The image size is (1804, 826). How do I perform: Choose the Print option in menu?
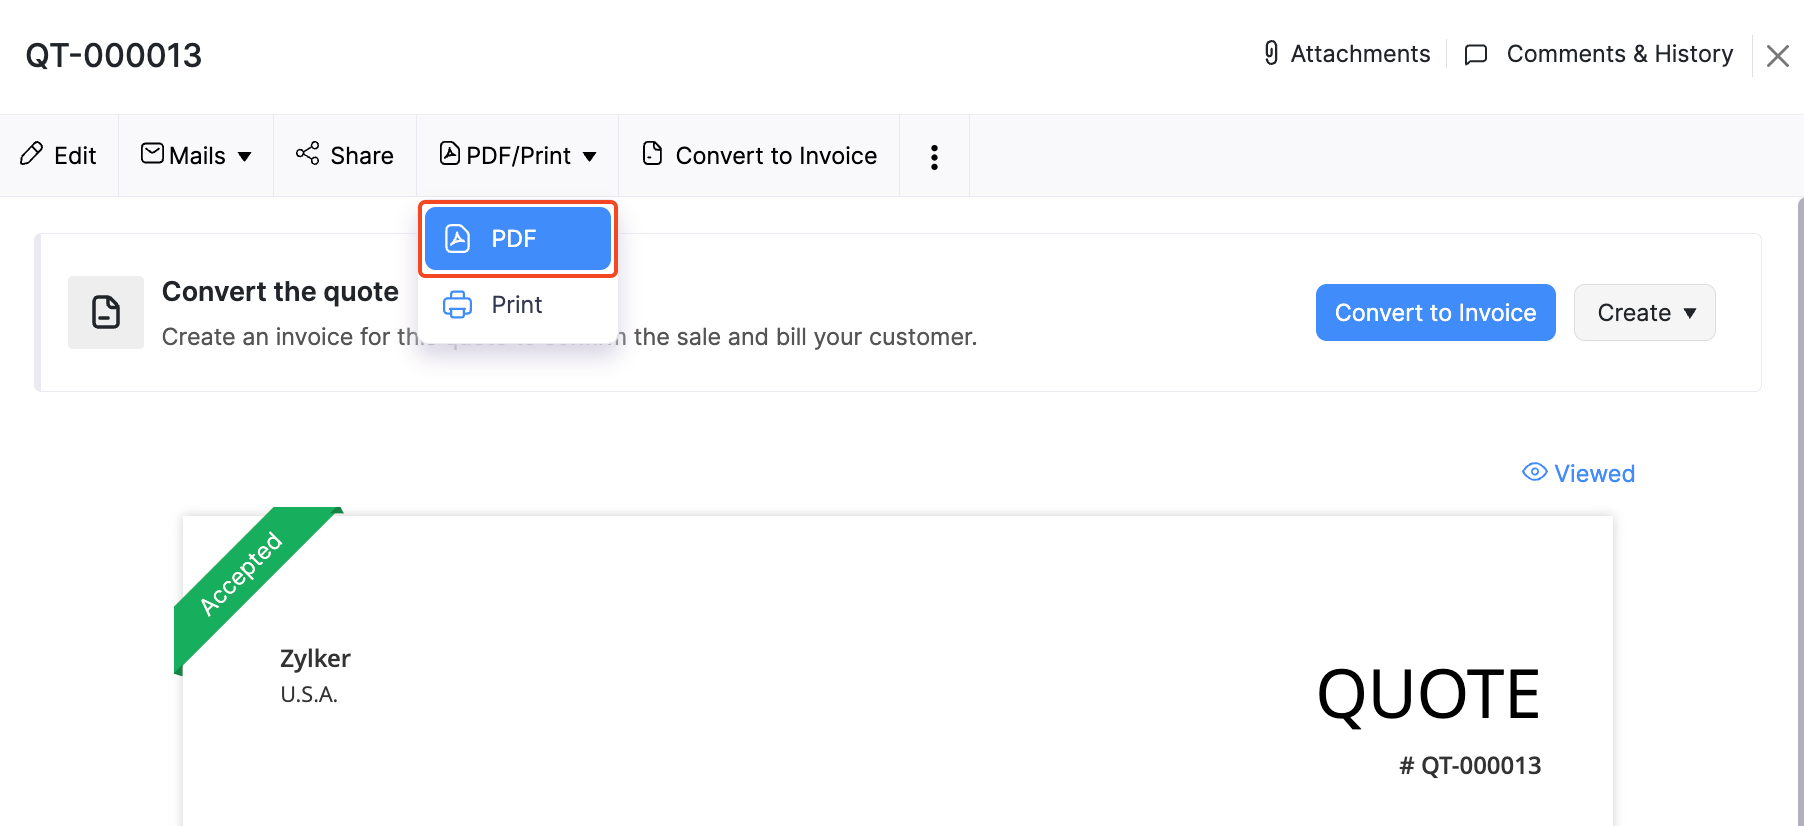[x=518, y=305]
